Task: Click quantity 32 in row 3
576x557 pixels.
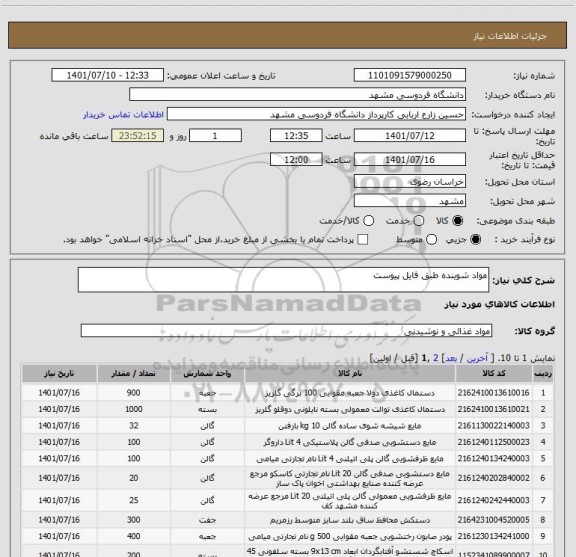Action: [x=134, y=426]
